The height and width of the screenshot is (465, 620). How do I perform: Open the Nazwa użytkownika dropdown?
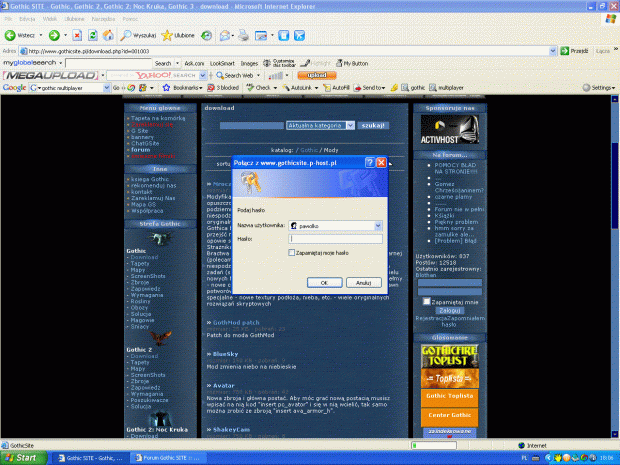(x=378, y=226)
